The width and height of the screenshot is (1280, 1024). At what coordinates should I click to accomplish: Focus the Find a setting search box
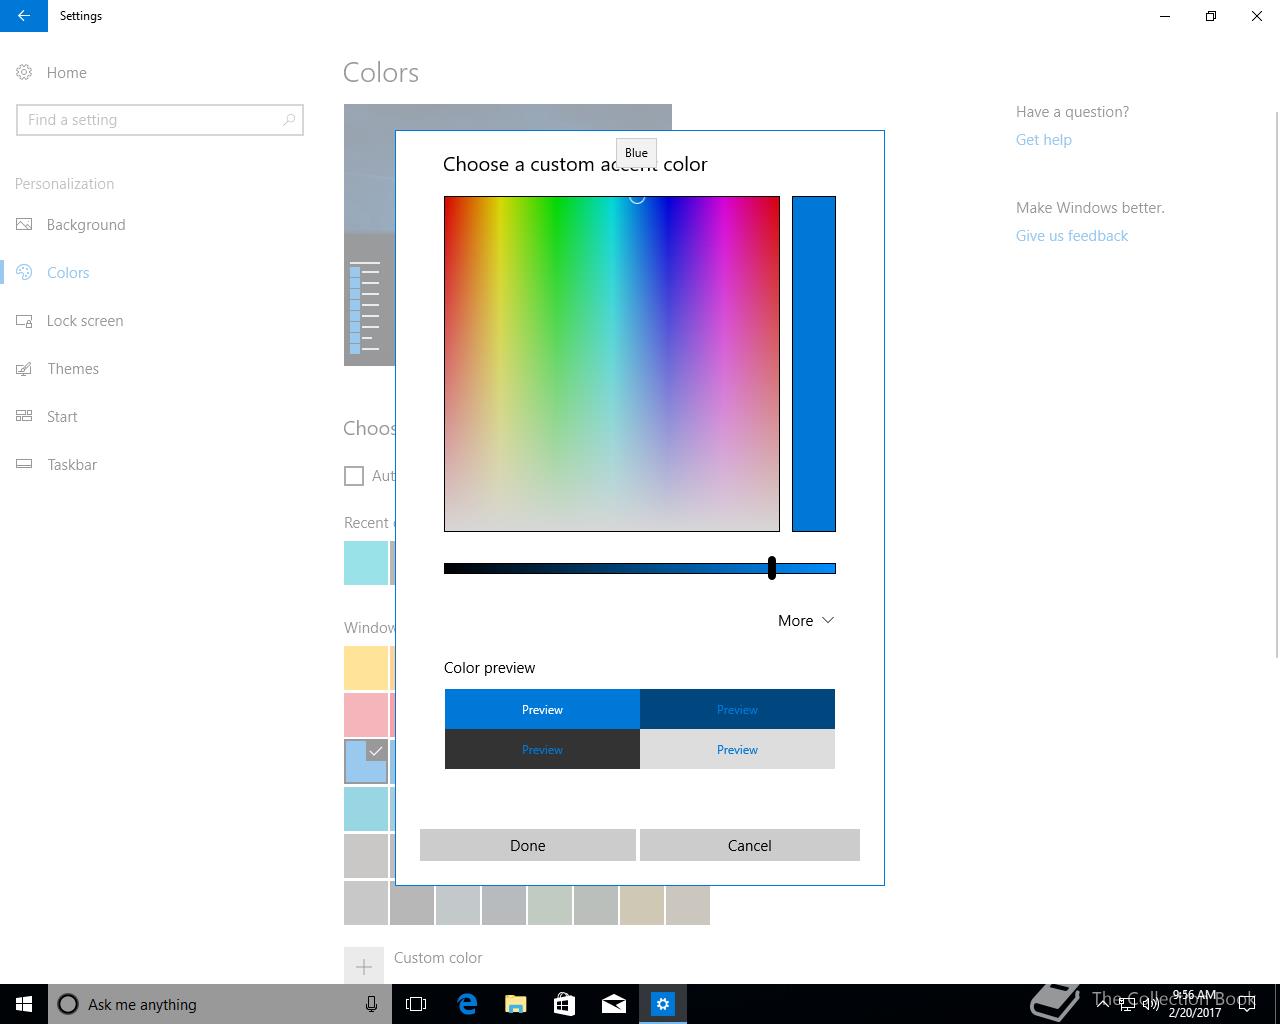(160, 120)
